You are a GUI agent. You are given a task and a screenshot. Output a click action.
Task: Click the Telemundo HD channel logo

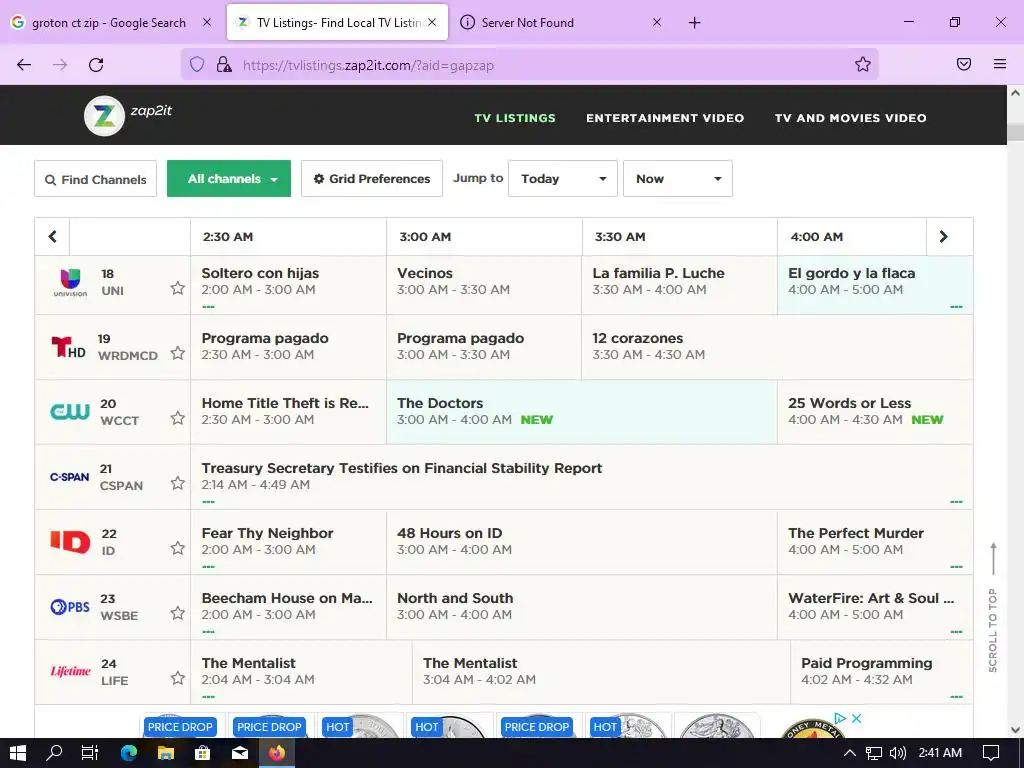(68, 347)
